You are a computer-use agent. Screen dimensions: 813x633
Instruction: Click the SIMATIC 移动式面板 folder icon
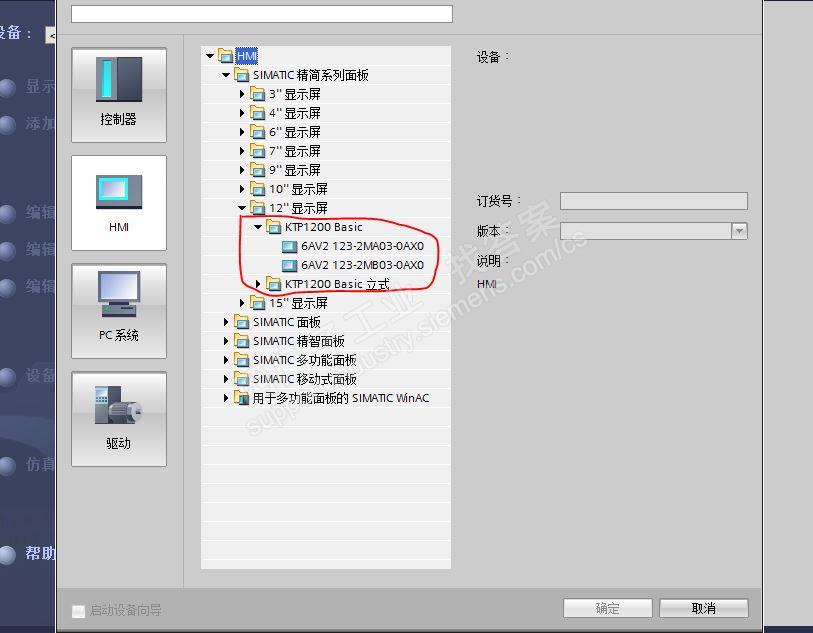pyautogui.click(x=242, y=379)
